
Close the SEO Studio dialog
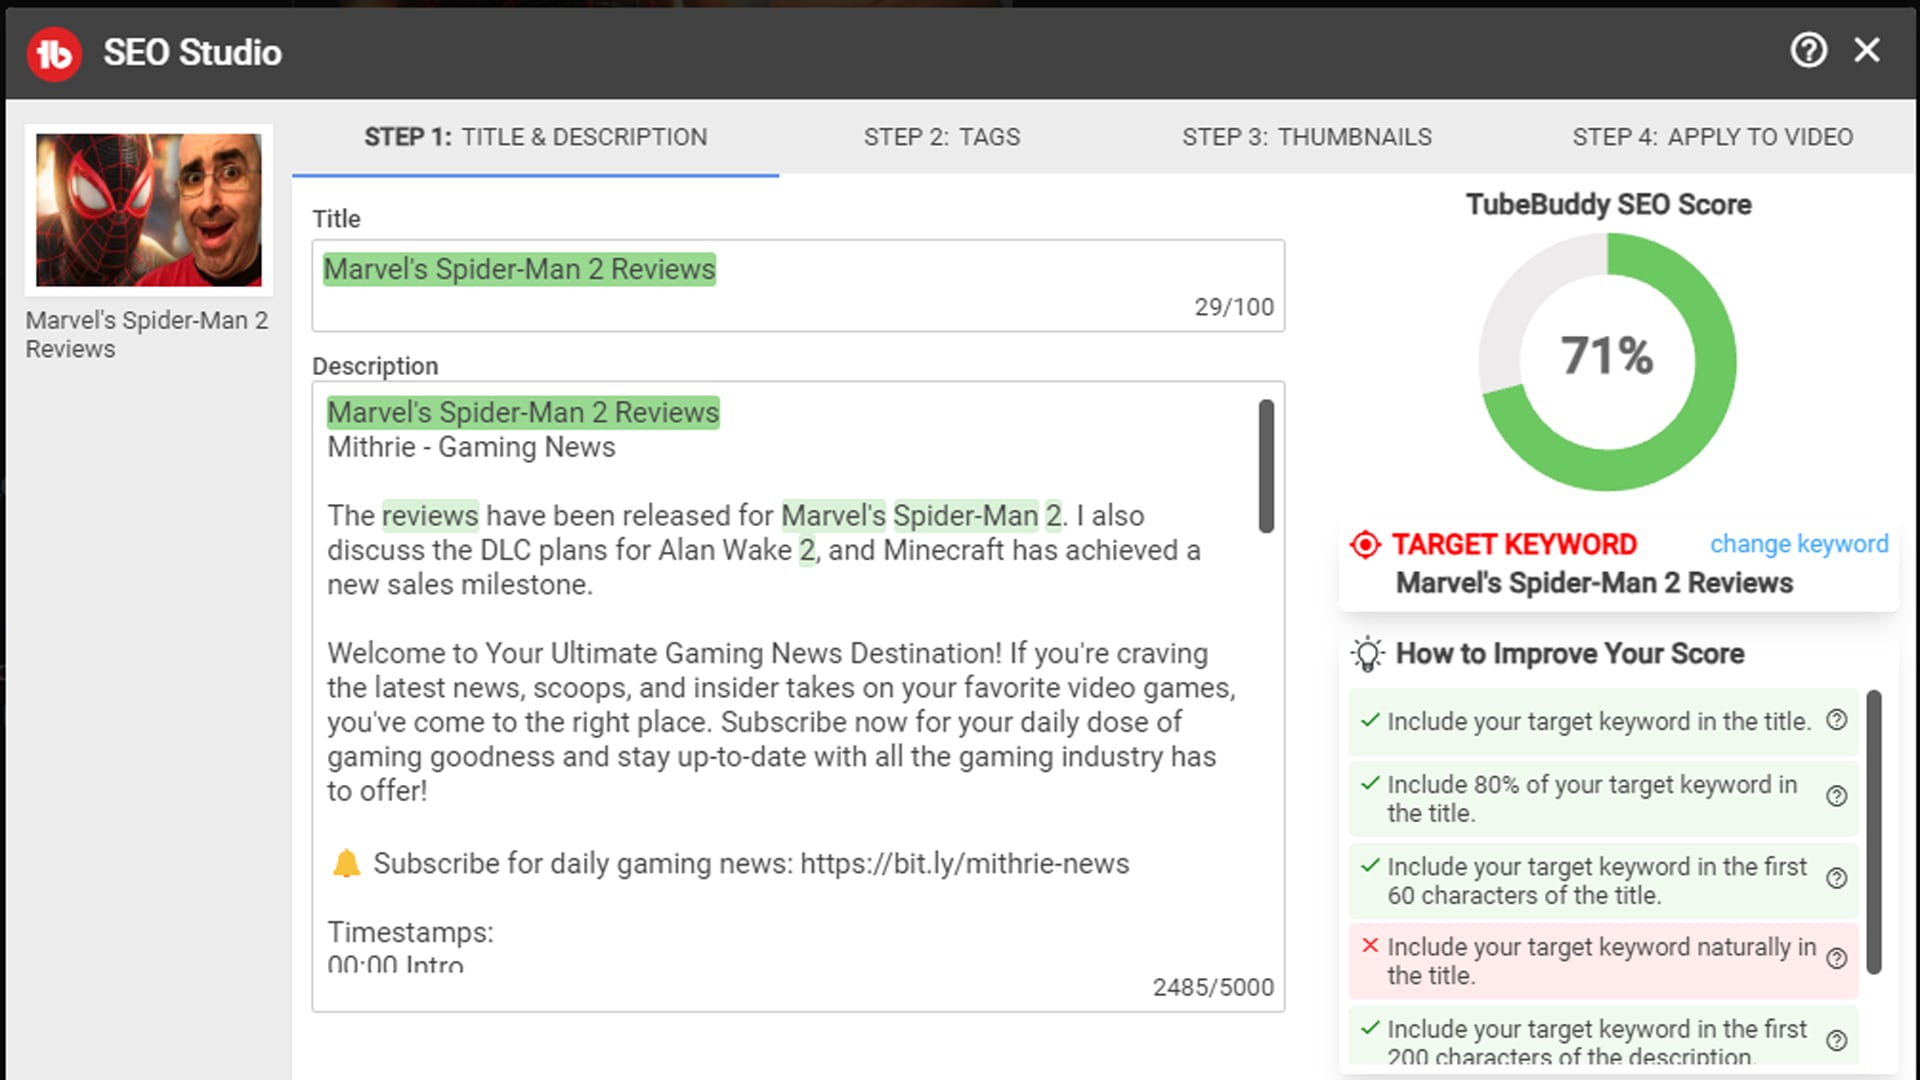[x=1867, y=50]
